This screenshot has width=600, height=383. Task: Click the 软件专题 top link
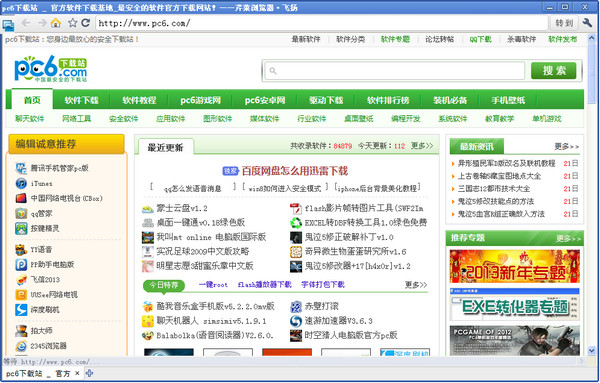click(x=395, y=39)
